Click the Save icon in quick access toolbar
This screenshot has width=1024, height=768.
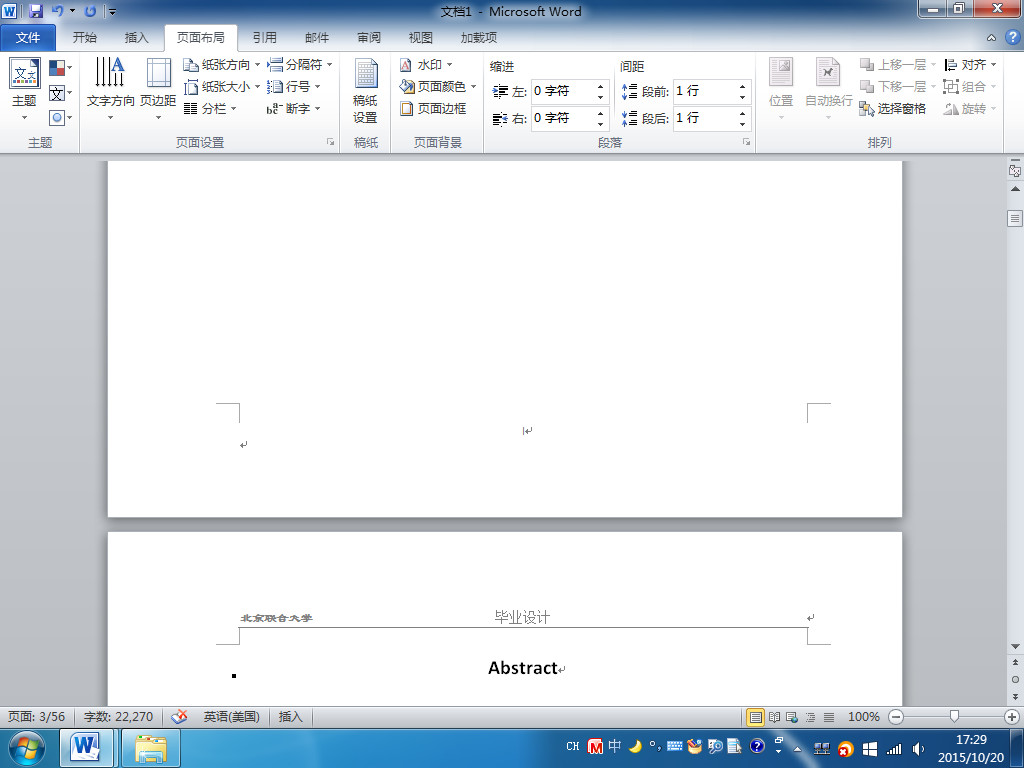pos(35,10)
